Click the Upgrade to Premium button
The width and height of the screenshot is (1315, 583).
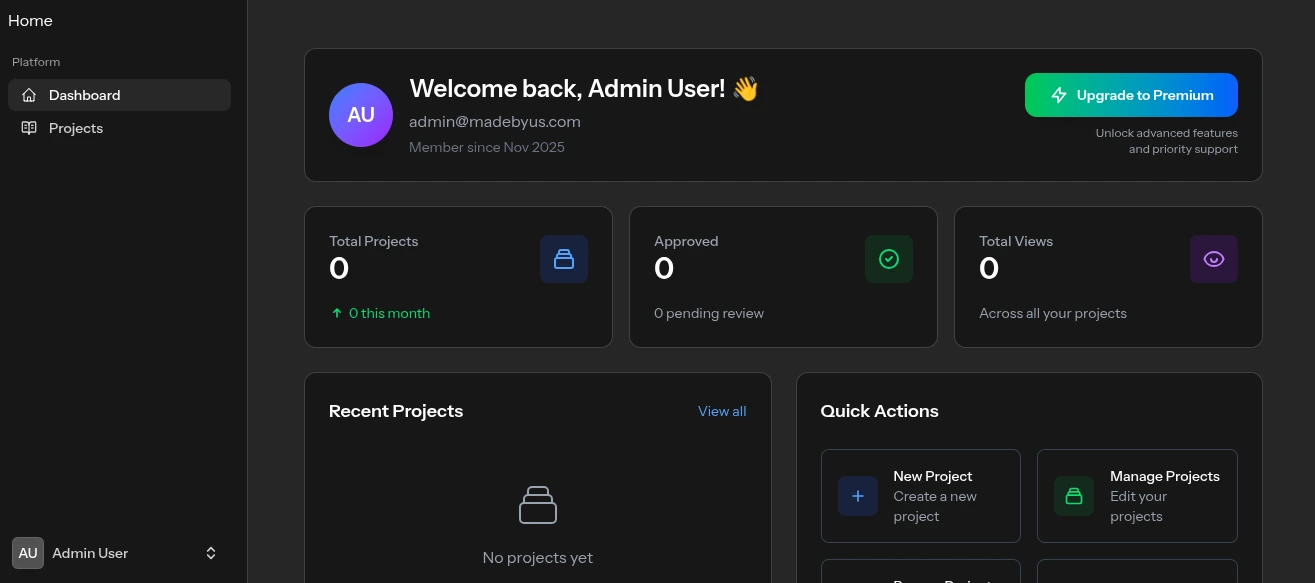[x=1131, y=95]
